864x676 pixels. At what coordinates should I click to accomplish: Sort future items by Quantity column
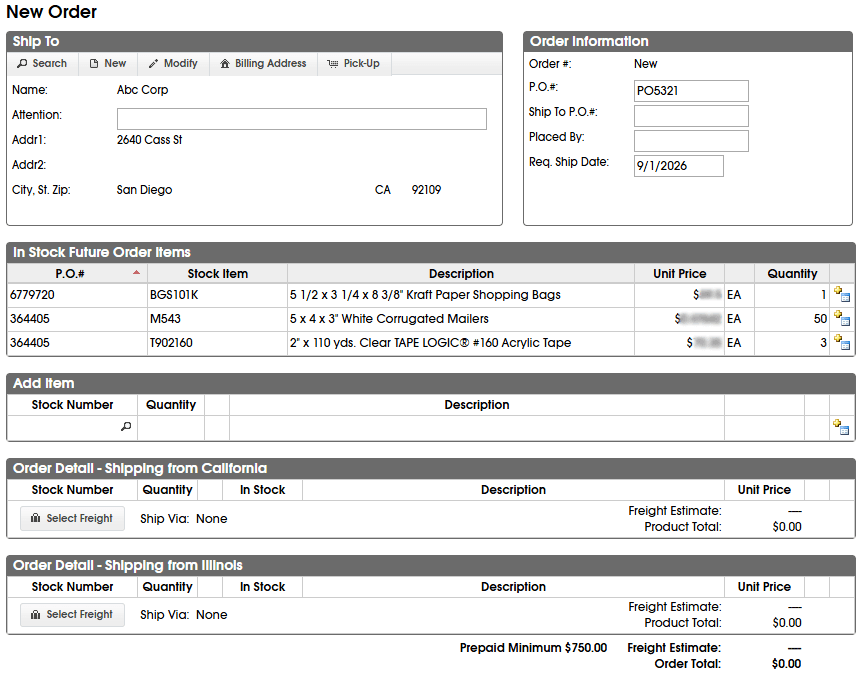point(792,274)
